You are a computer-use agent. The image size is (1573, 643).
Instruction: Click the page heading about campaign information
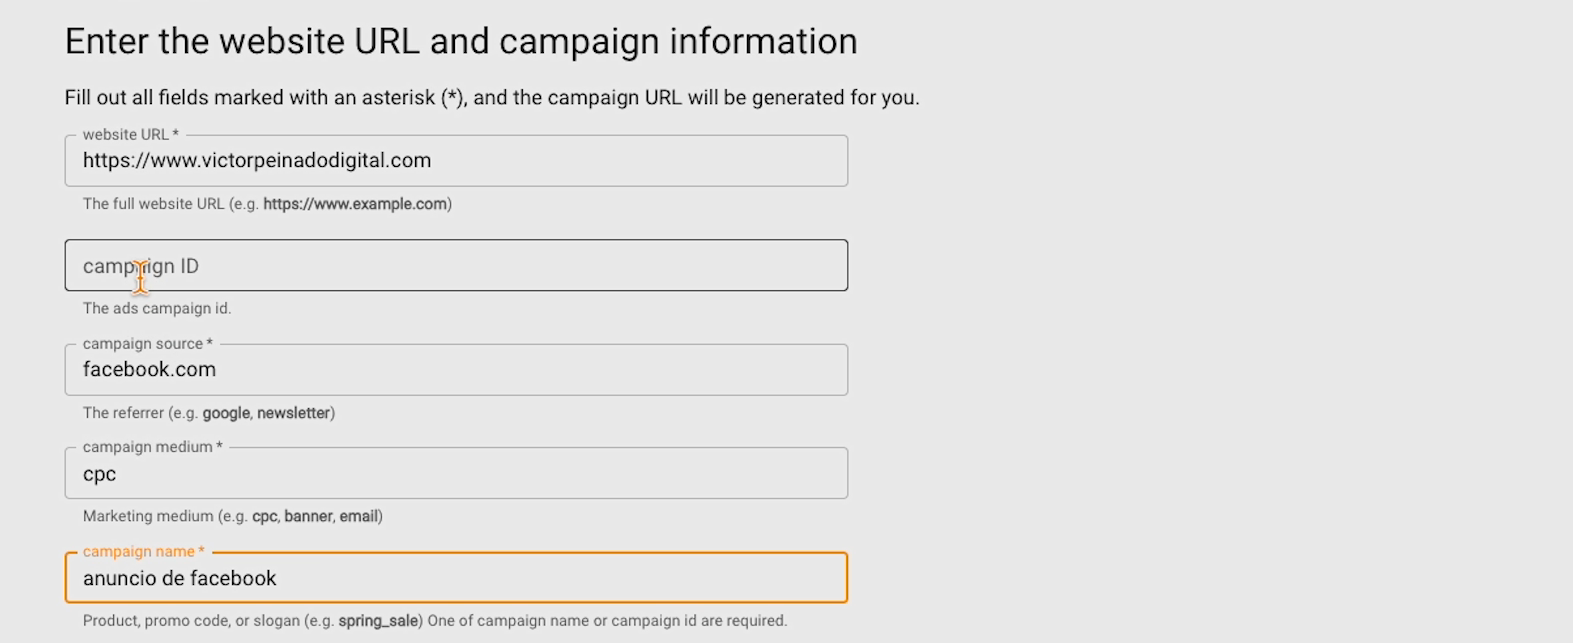[x=461, y=41]
